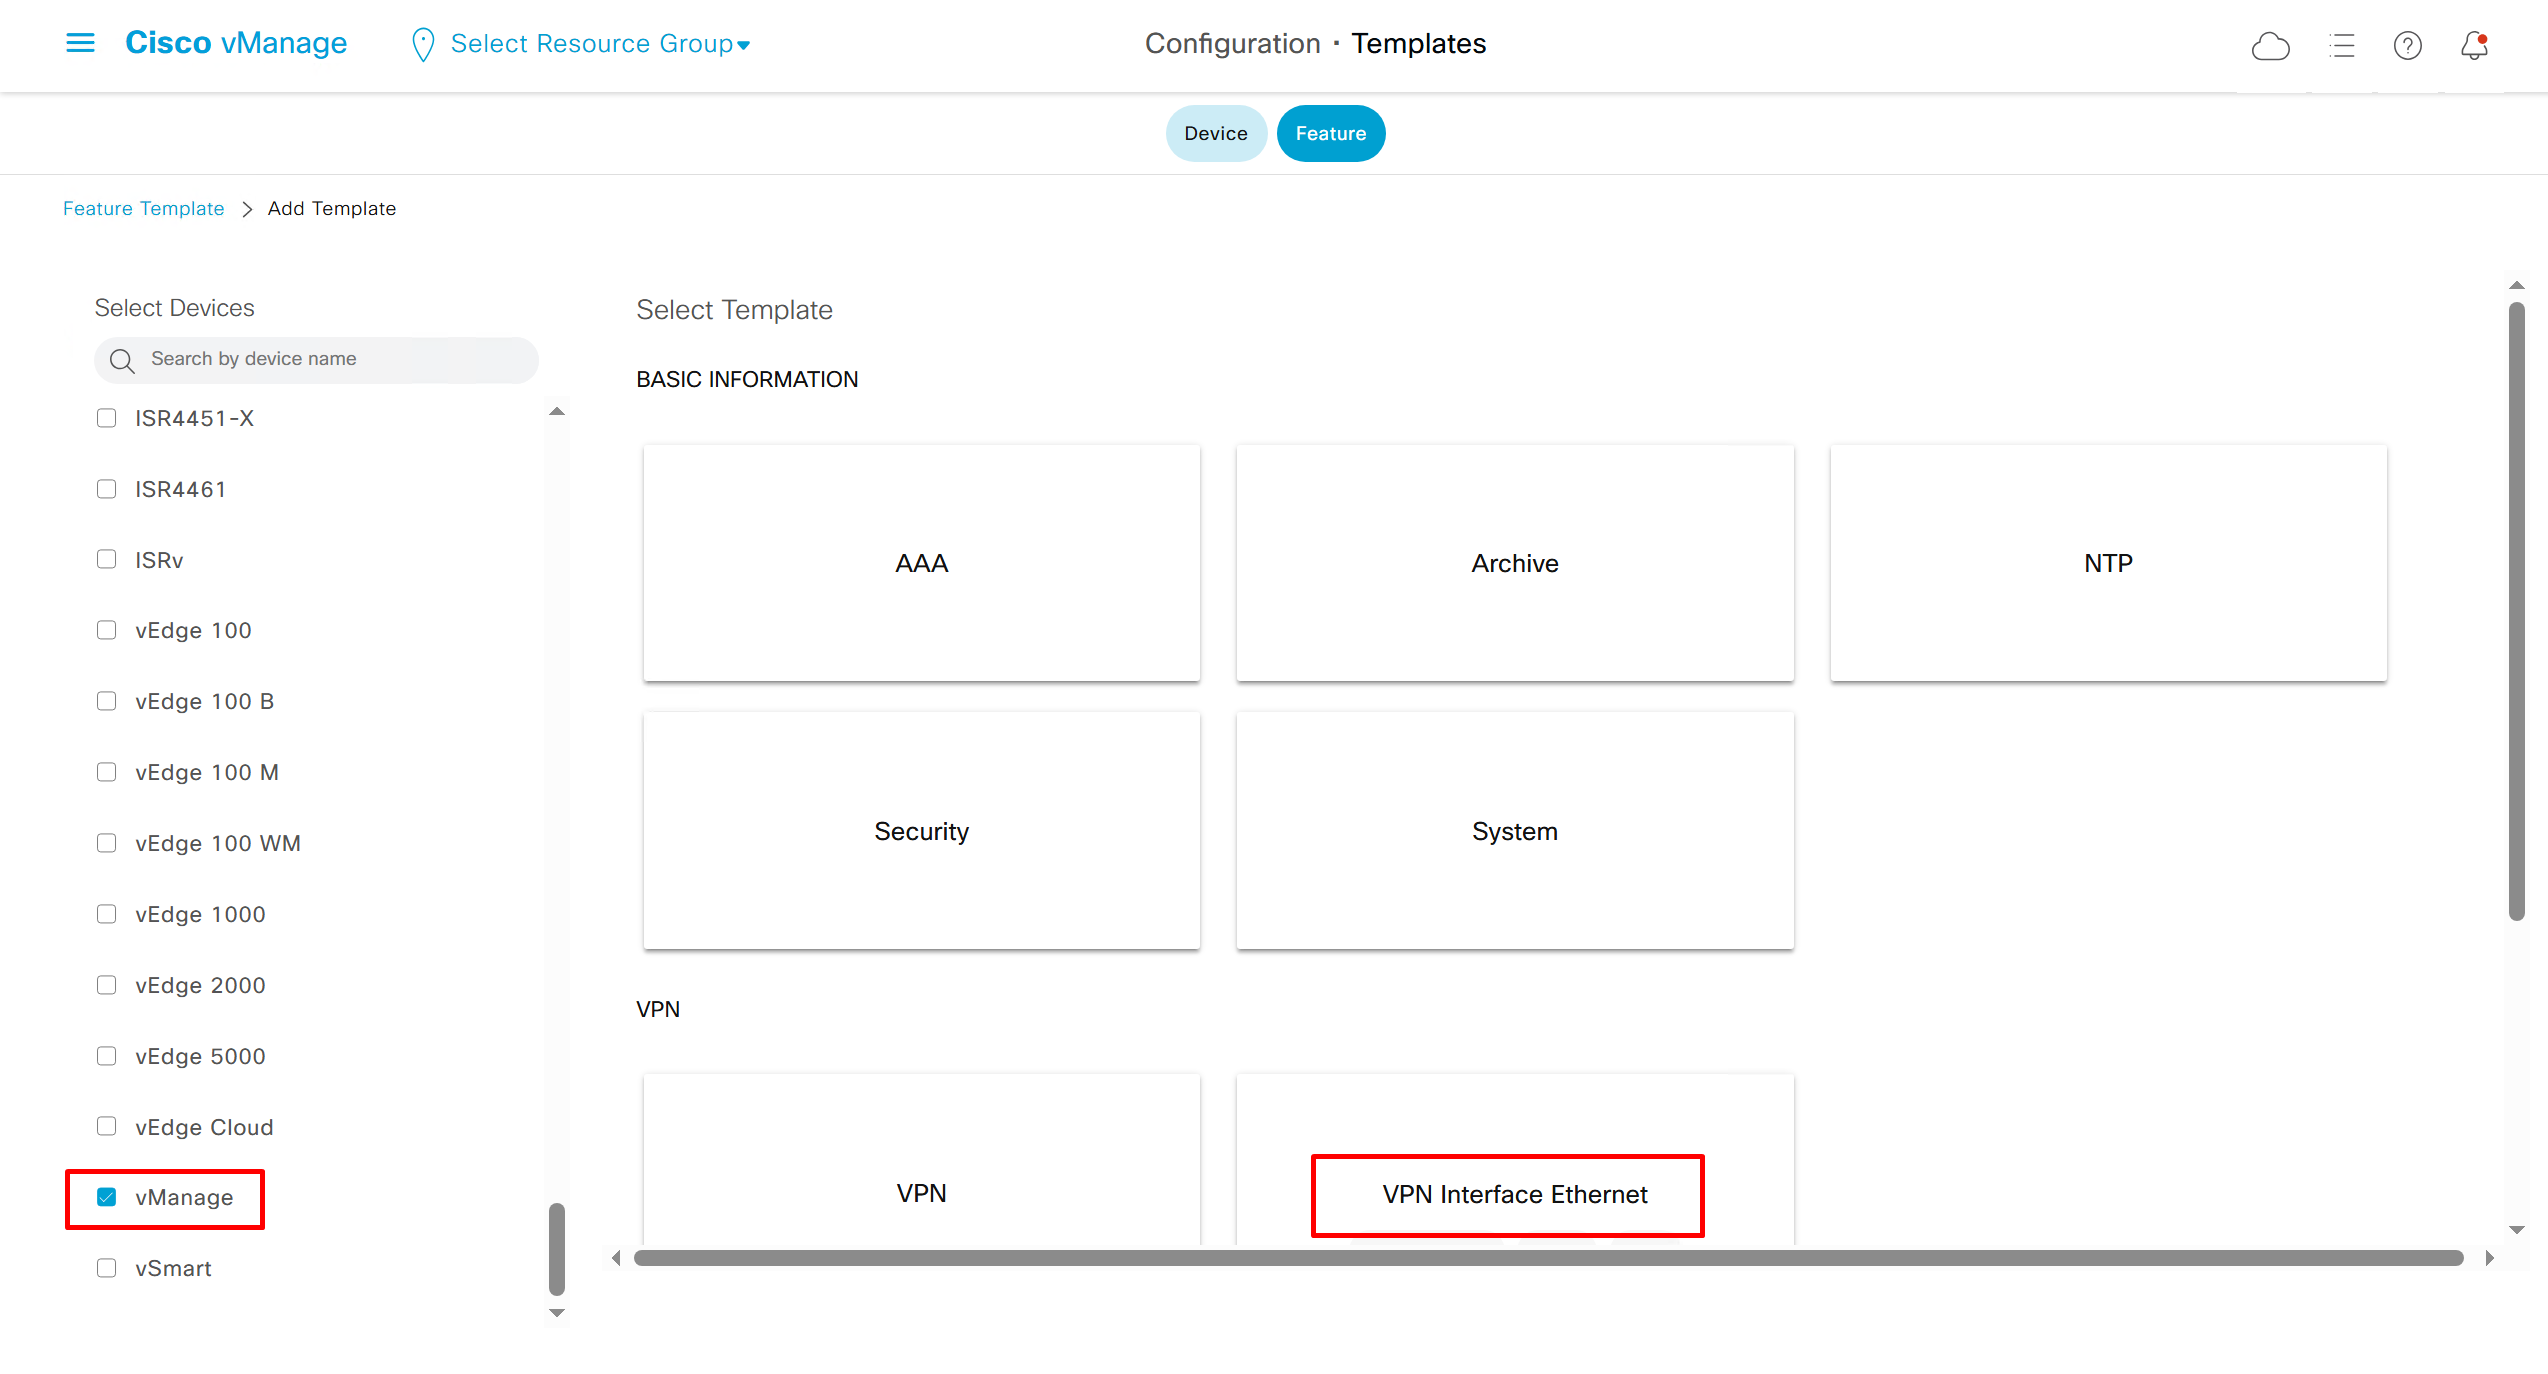Viewport: 2548px width, 1374px height.
Task: Click the resource group location pin icon
Action: tap(423, 44)
